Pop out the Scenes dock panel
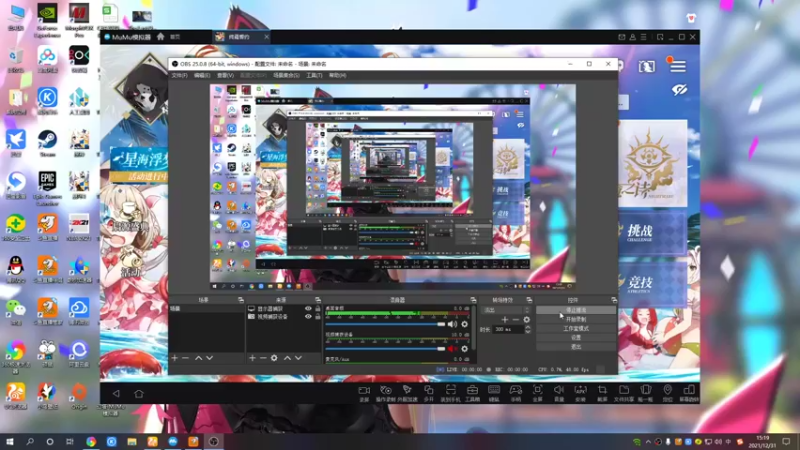The width and height of the screenshot is (800, 450). click(241, 300)
